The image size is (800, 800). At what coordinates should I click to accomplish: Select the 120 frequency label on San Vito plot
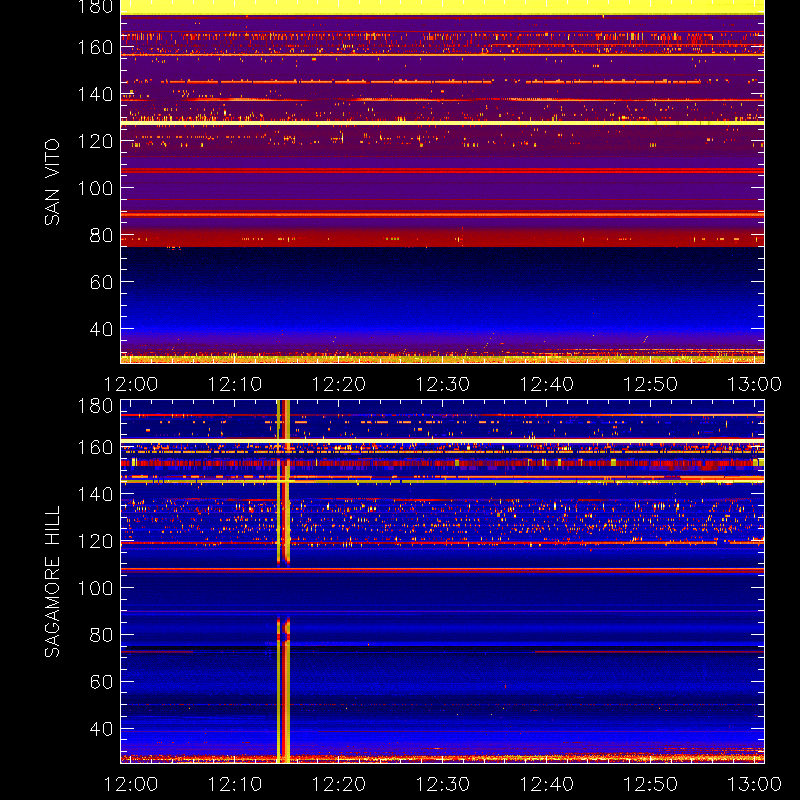(95, 141)
